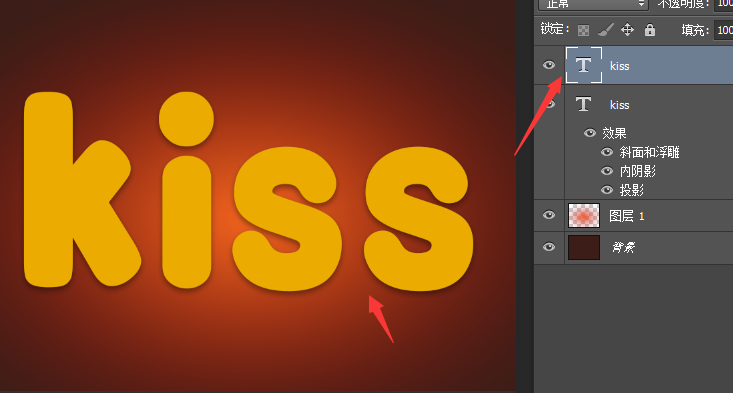Select the 斜面和浮雕 effect entry
733x393 pixels.
649,152
